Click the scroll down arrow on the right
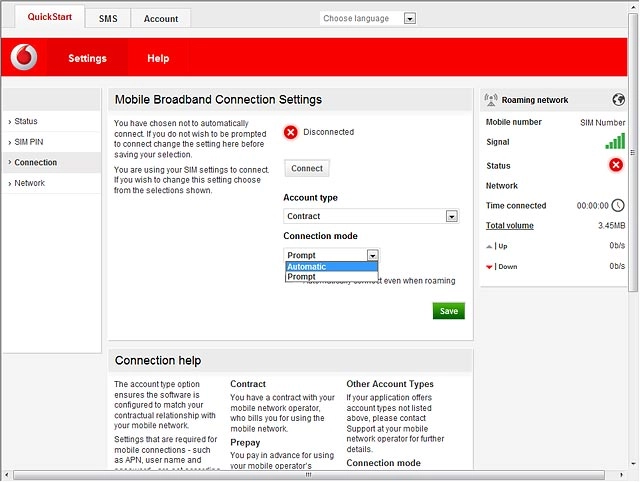 pyautogui.click(x=633, y=464)
